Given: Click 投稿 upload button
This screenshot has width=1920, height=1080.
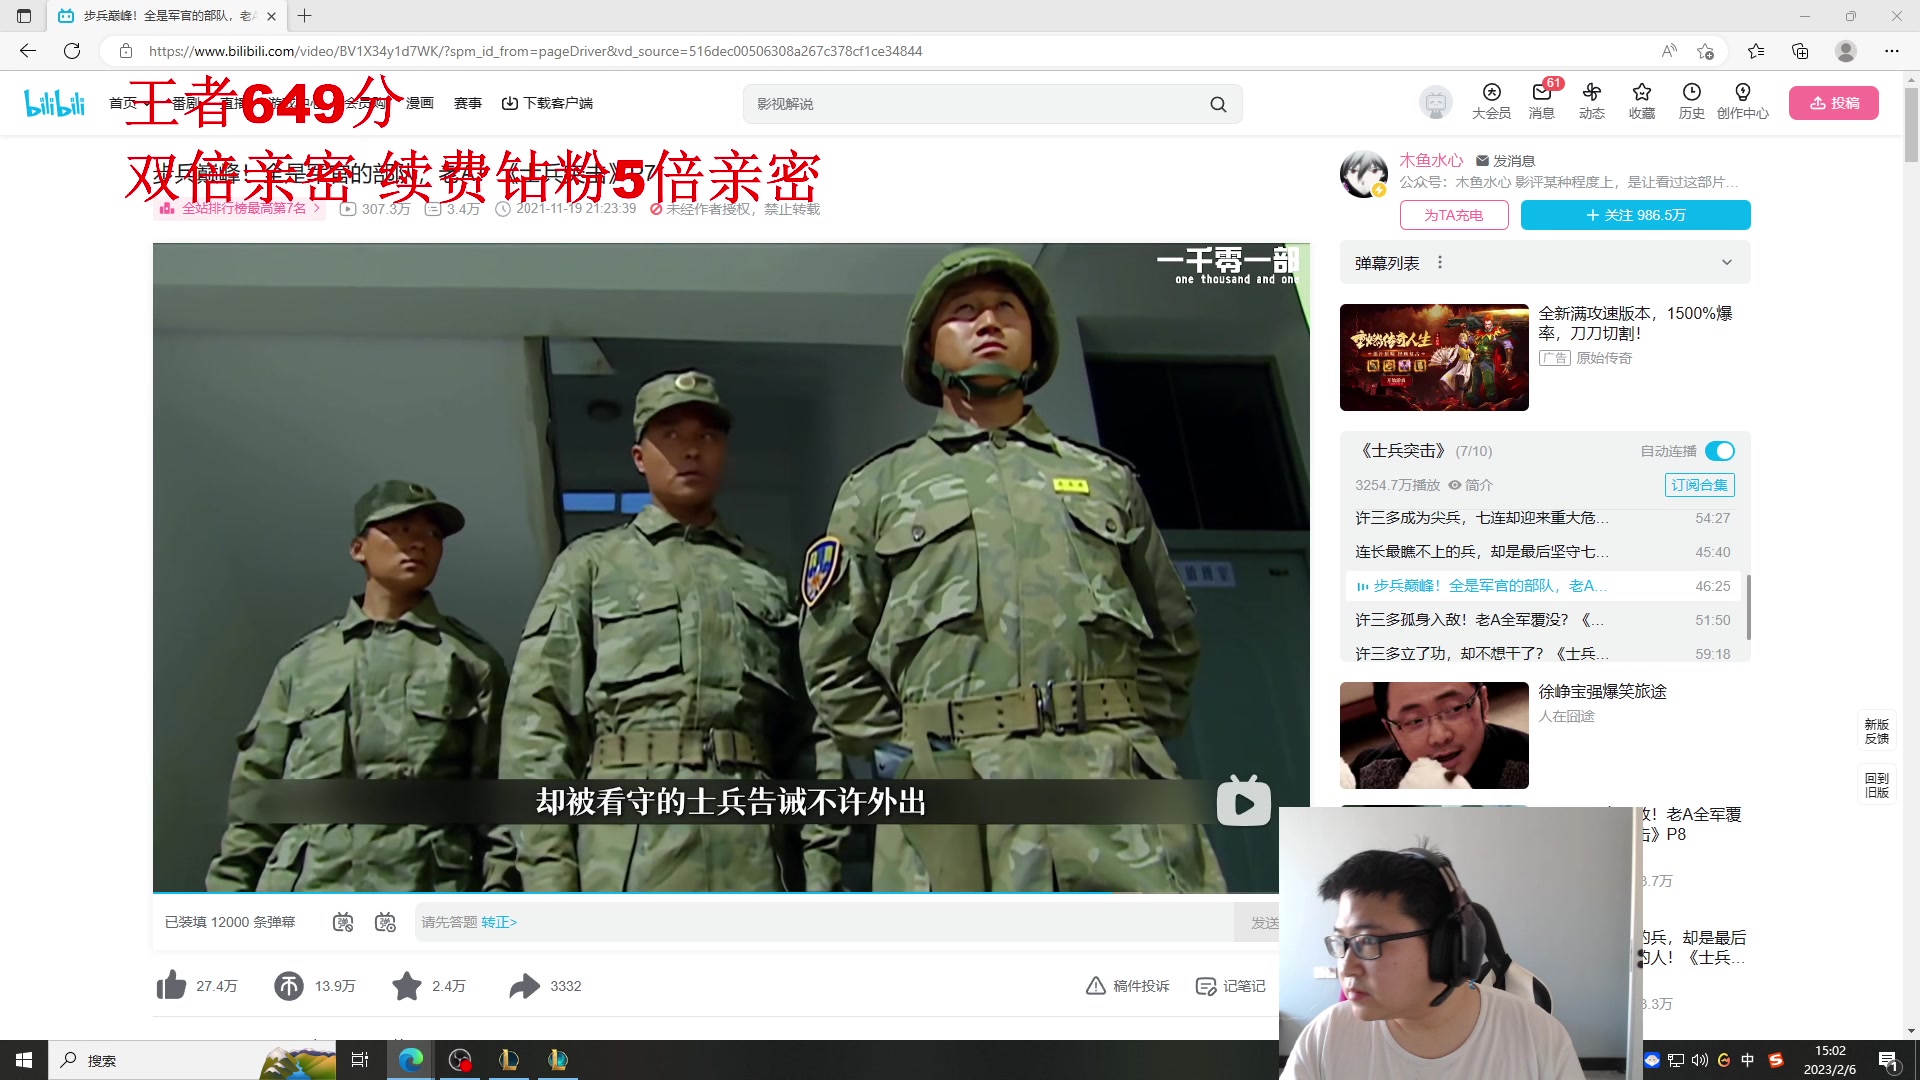Looking at the screenshot, I should pyautogui.click(x=1833, y=103).
